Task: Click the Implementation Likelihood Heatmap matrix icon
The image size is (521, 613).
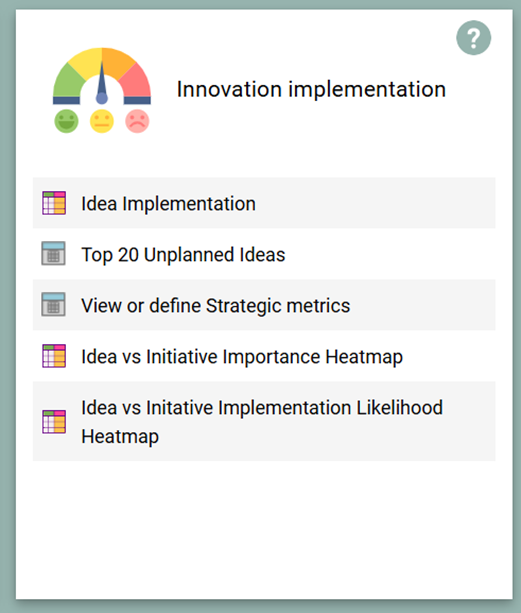Action: tap(54, 421)
